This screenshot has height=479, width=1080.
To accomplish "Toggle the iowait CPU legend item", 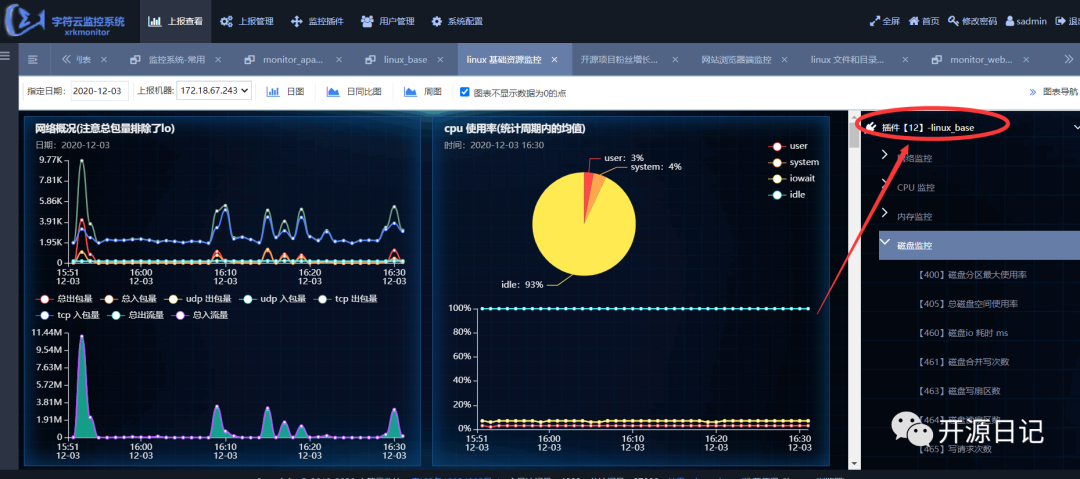I will (793, 179).
